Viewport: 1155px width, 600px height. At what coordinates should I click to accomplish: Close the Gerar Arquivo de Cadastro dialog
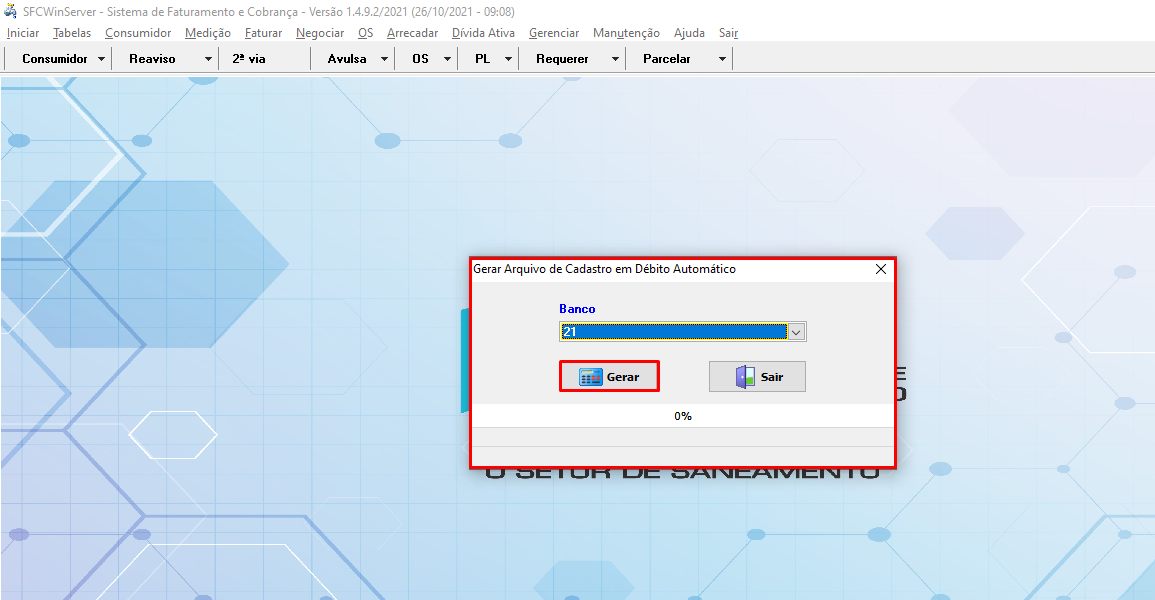coord(881,269)
